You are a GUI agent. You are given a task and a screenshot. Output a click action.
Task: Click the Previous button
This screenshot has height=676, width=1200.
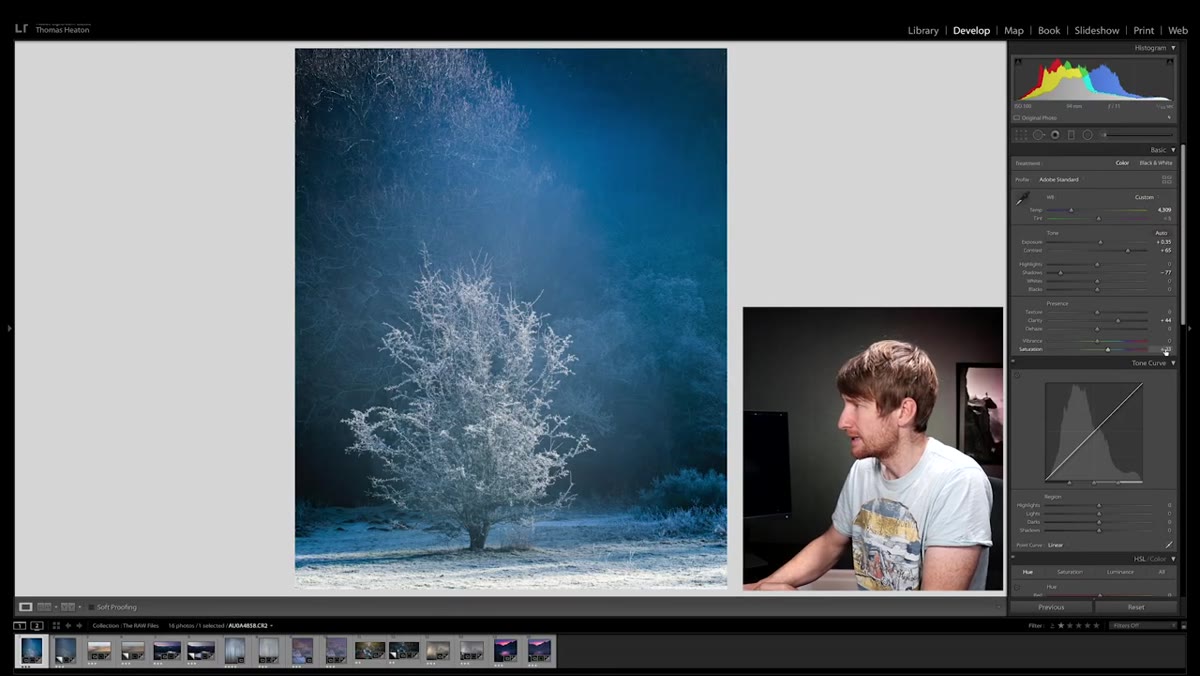(x=1051, y=607)
